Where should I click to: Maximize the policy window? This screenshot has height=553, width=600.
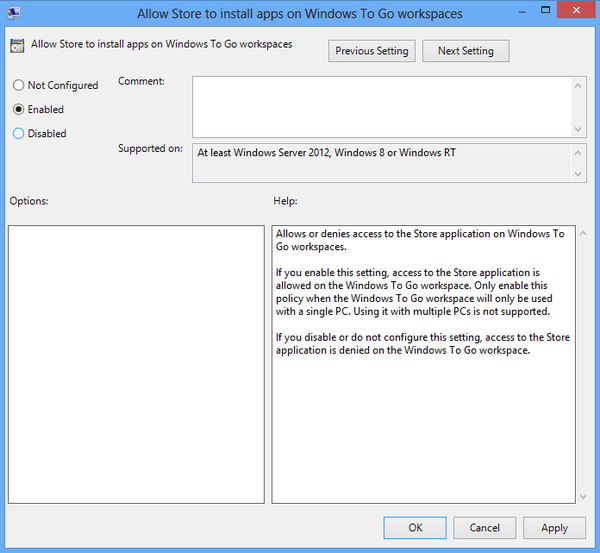546,10
